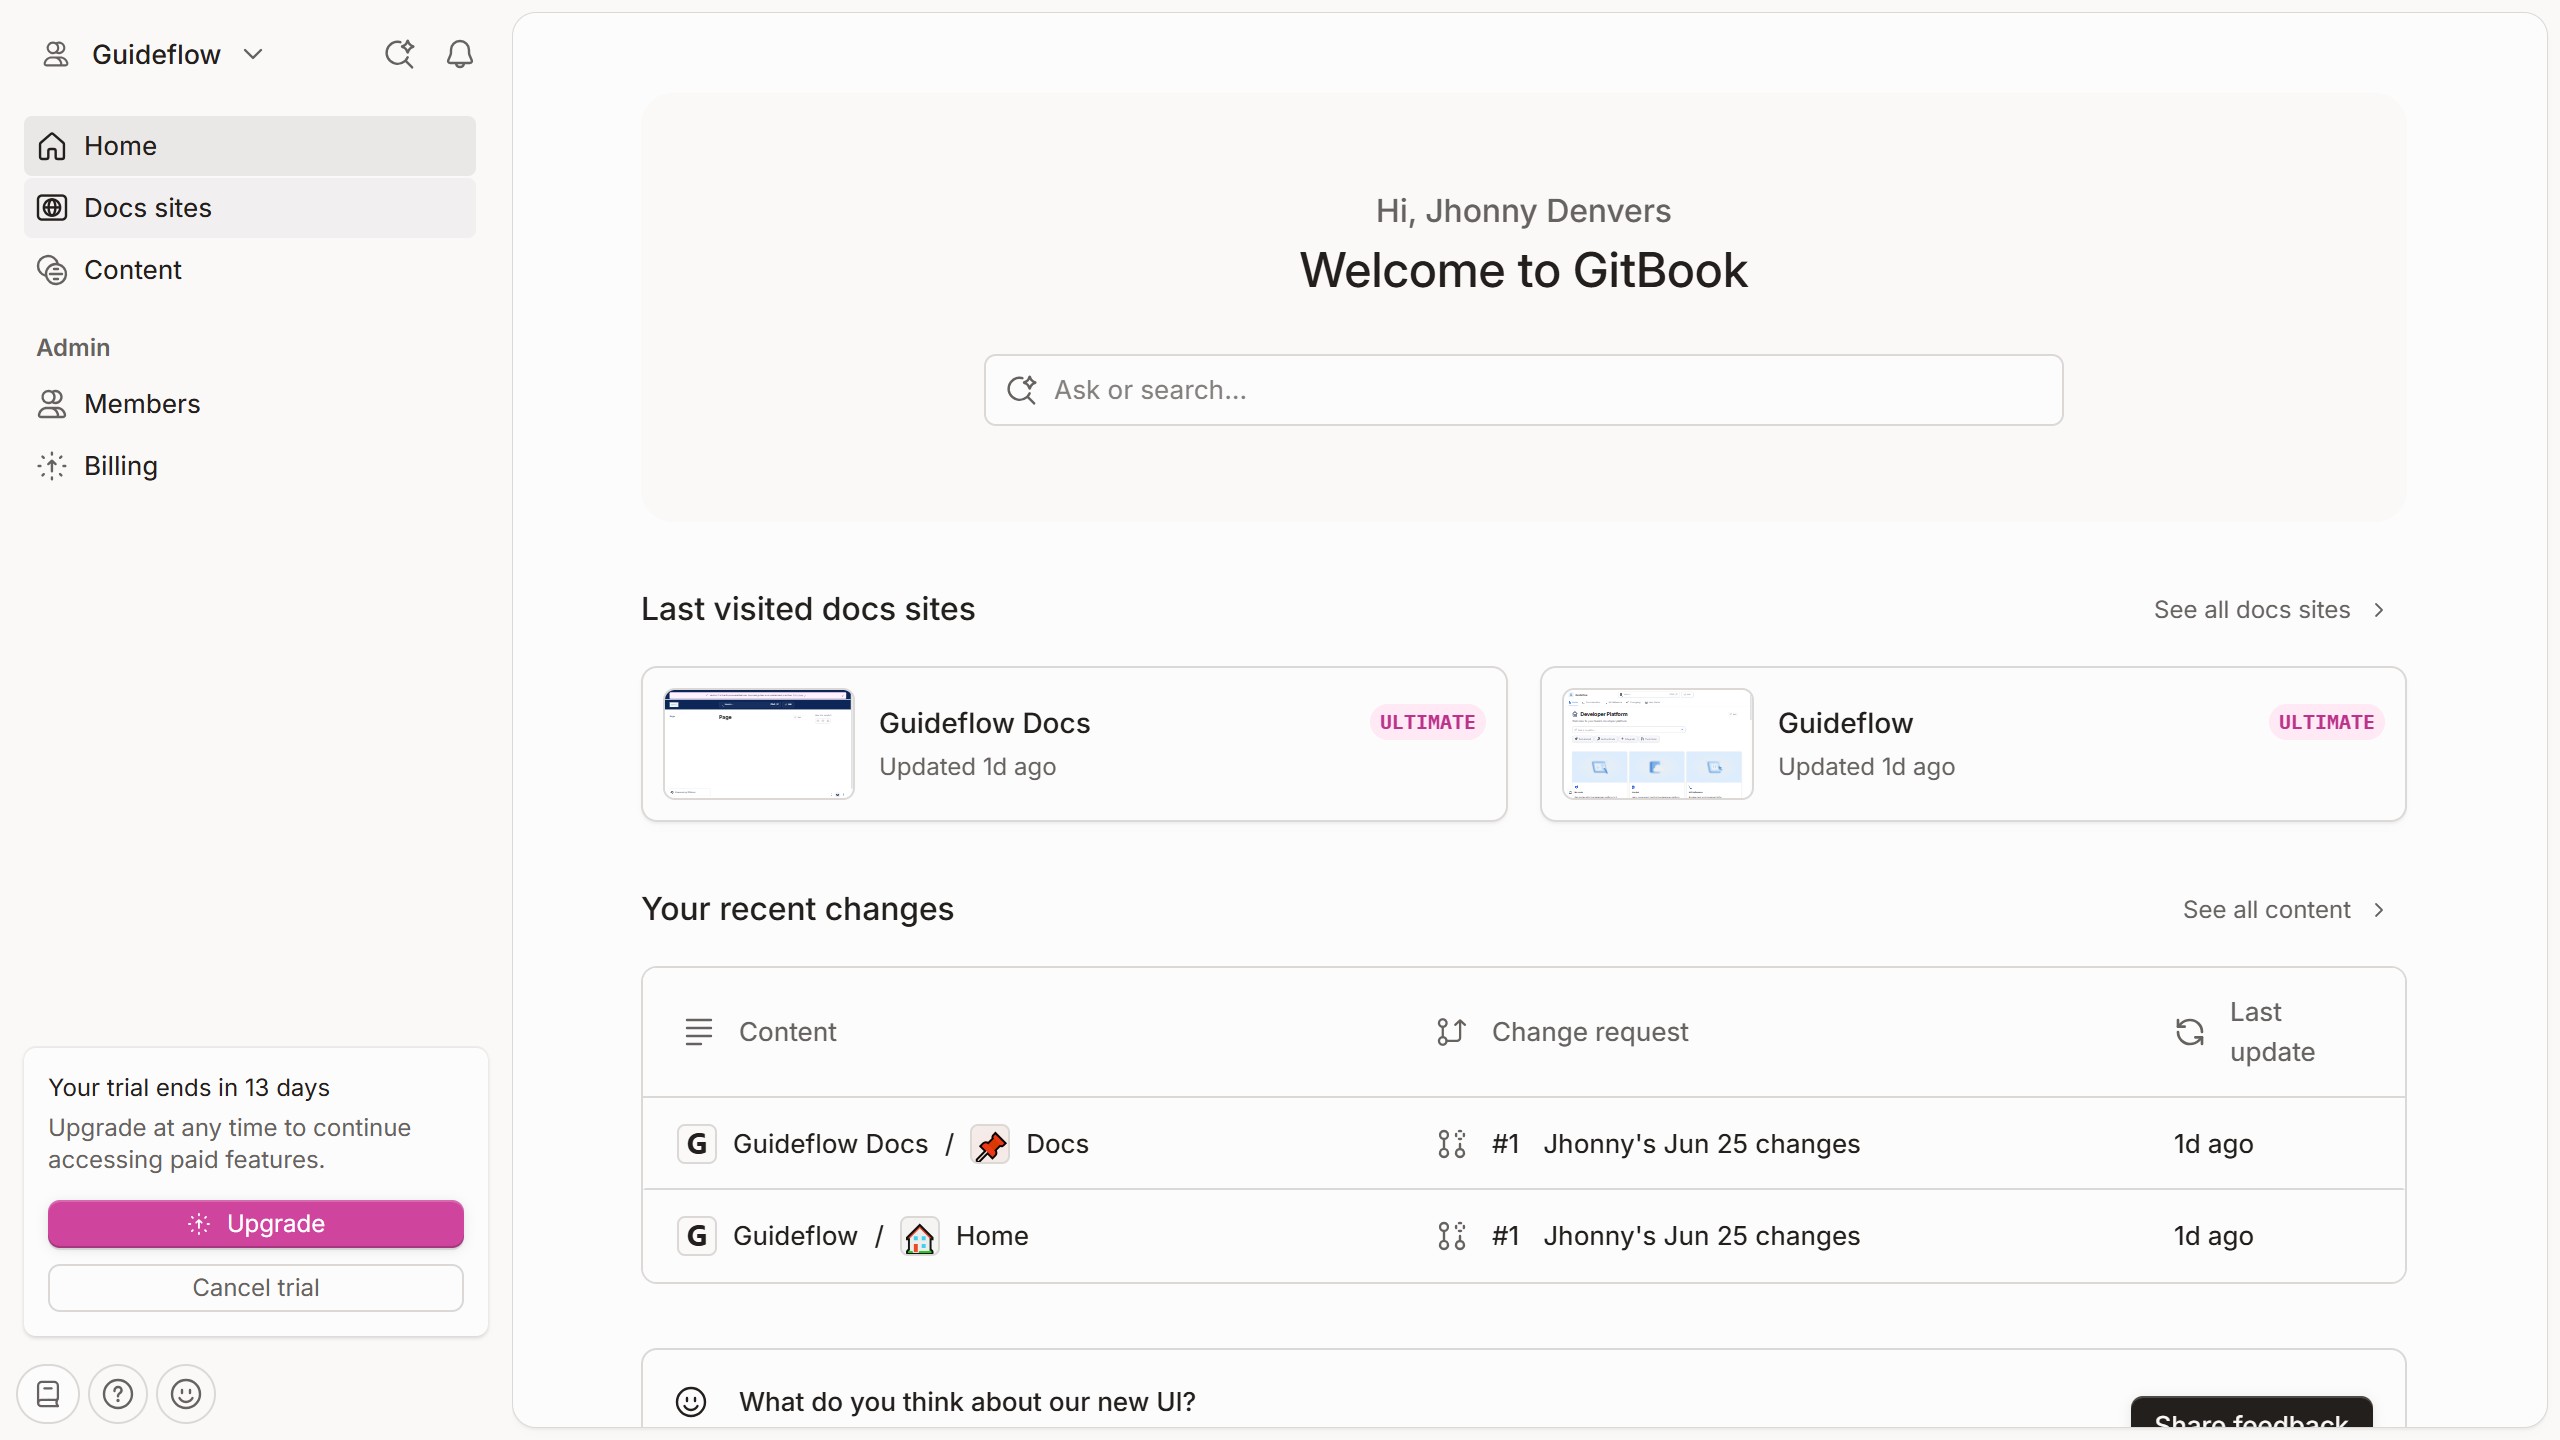Screen dimensions: 2560x1440
Task: Click the ULTIMATE badge on Guideflow card
Action: pyautogui.click(x=2326, y=722)
